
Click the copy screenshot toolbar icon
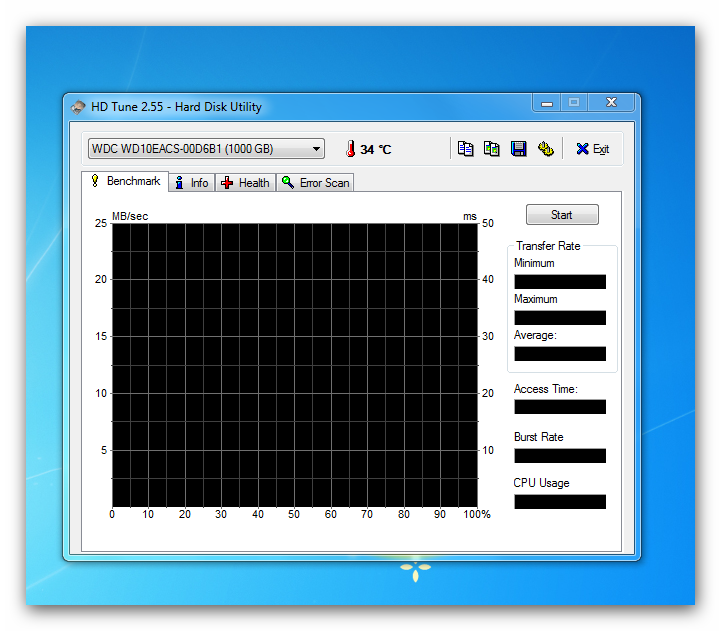tap(492, 149)
